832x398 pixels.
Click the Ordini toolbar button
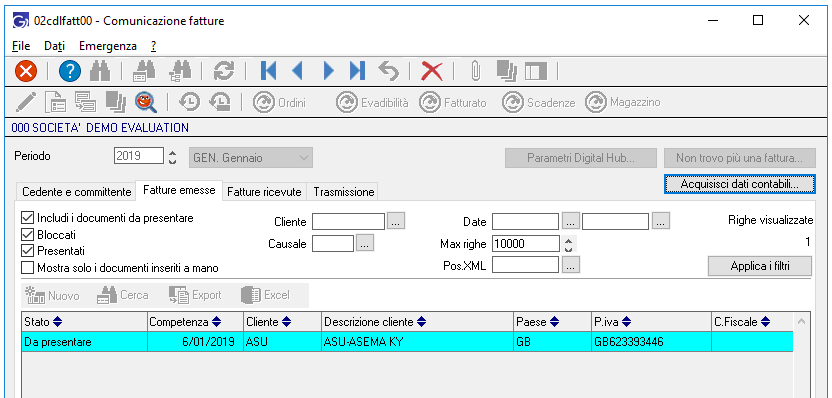pyautogui.click(x=280, y=102)
